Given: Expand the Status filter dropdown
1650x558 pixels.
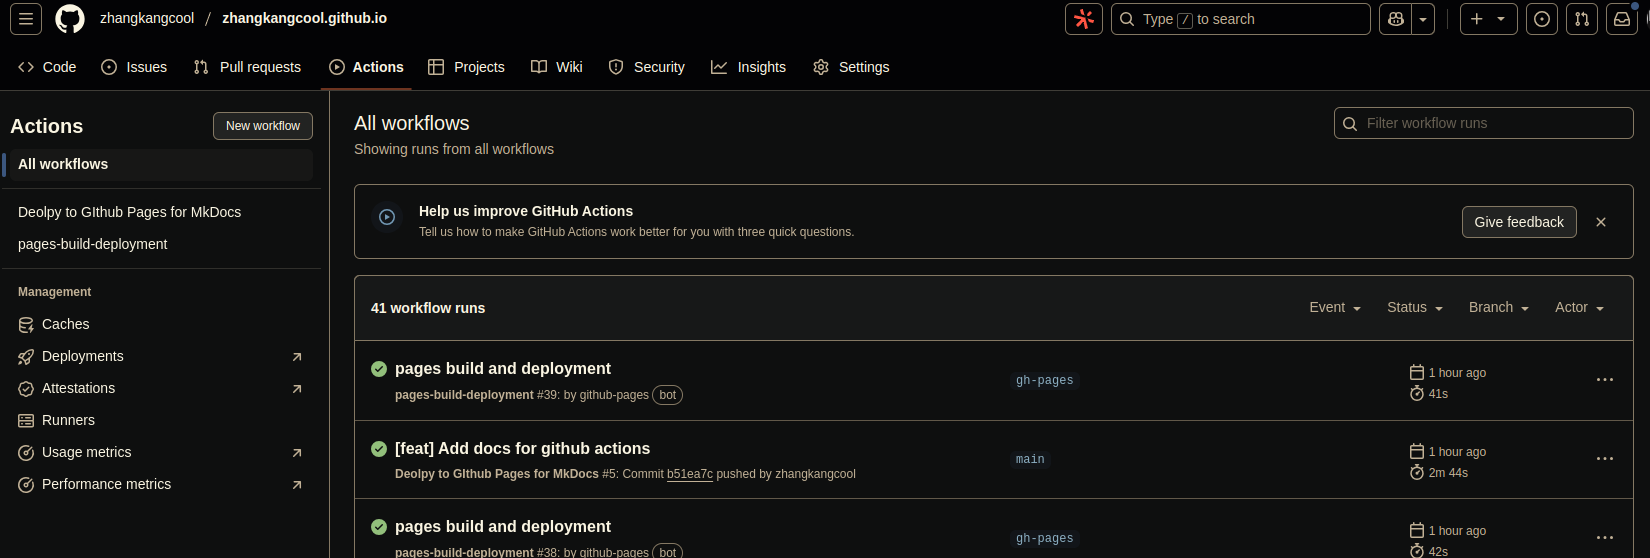Looking at the screenshot, I should coord(1414,307).
